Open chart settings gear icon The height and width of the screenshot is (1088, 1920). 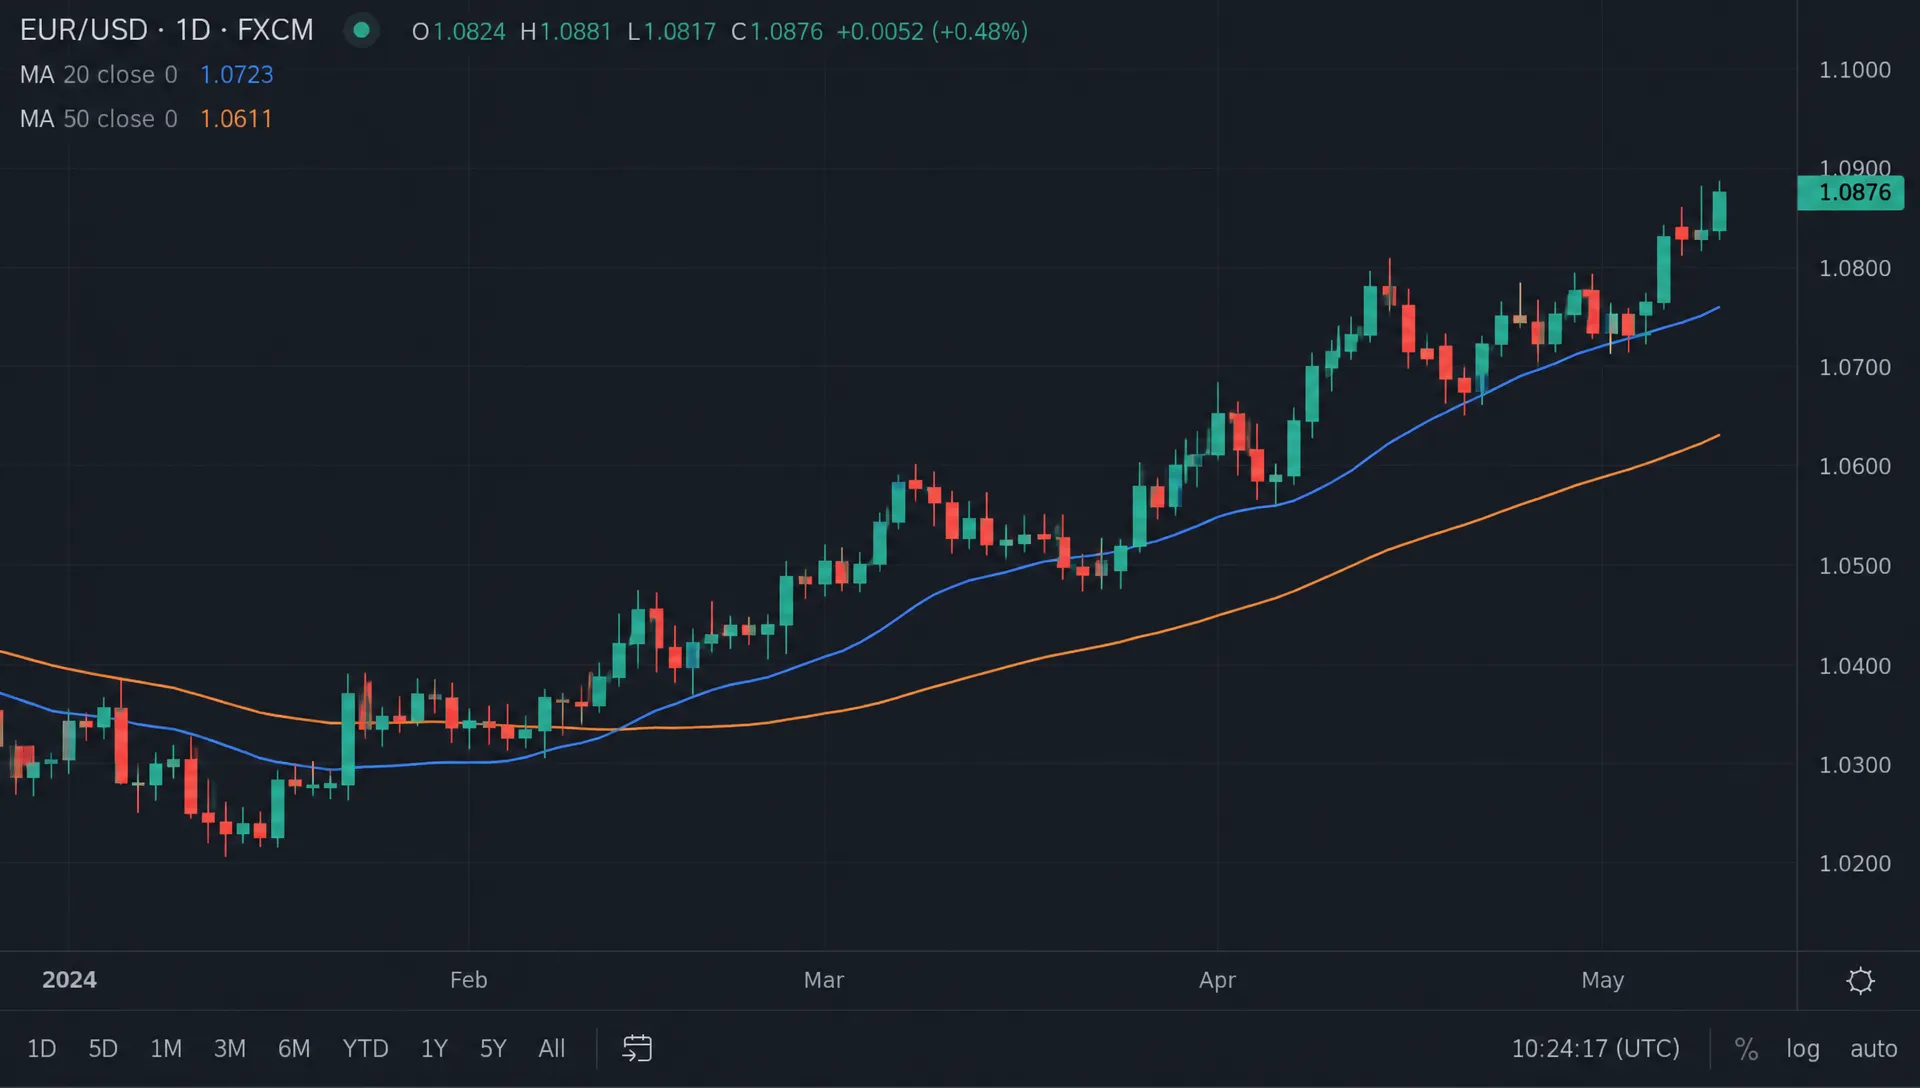(1860, 980)
